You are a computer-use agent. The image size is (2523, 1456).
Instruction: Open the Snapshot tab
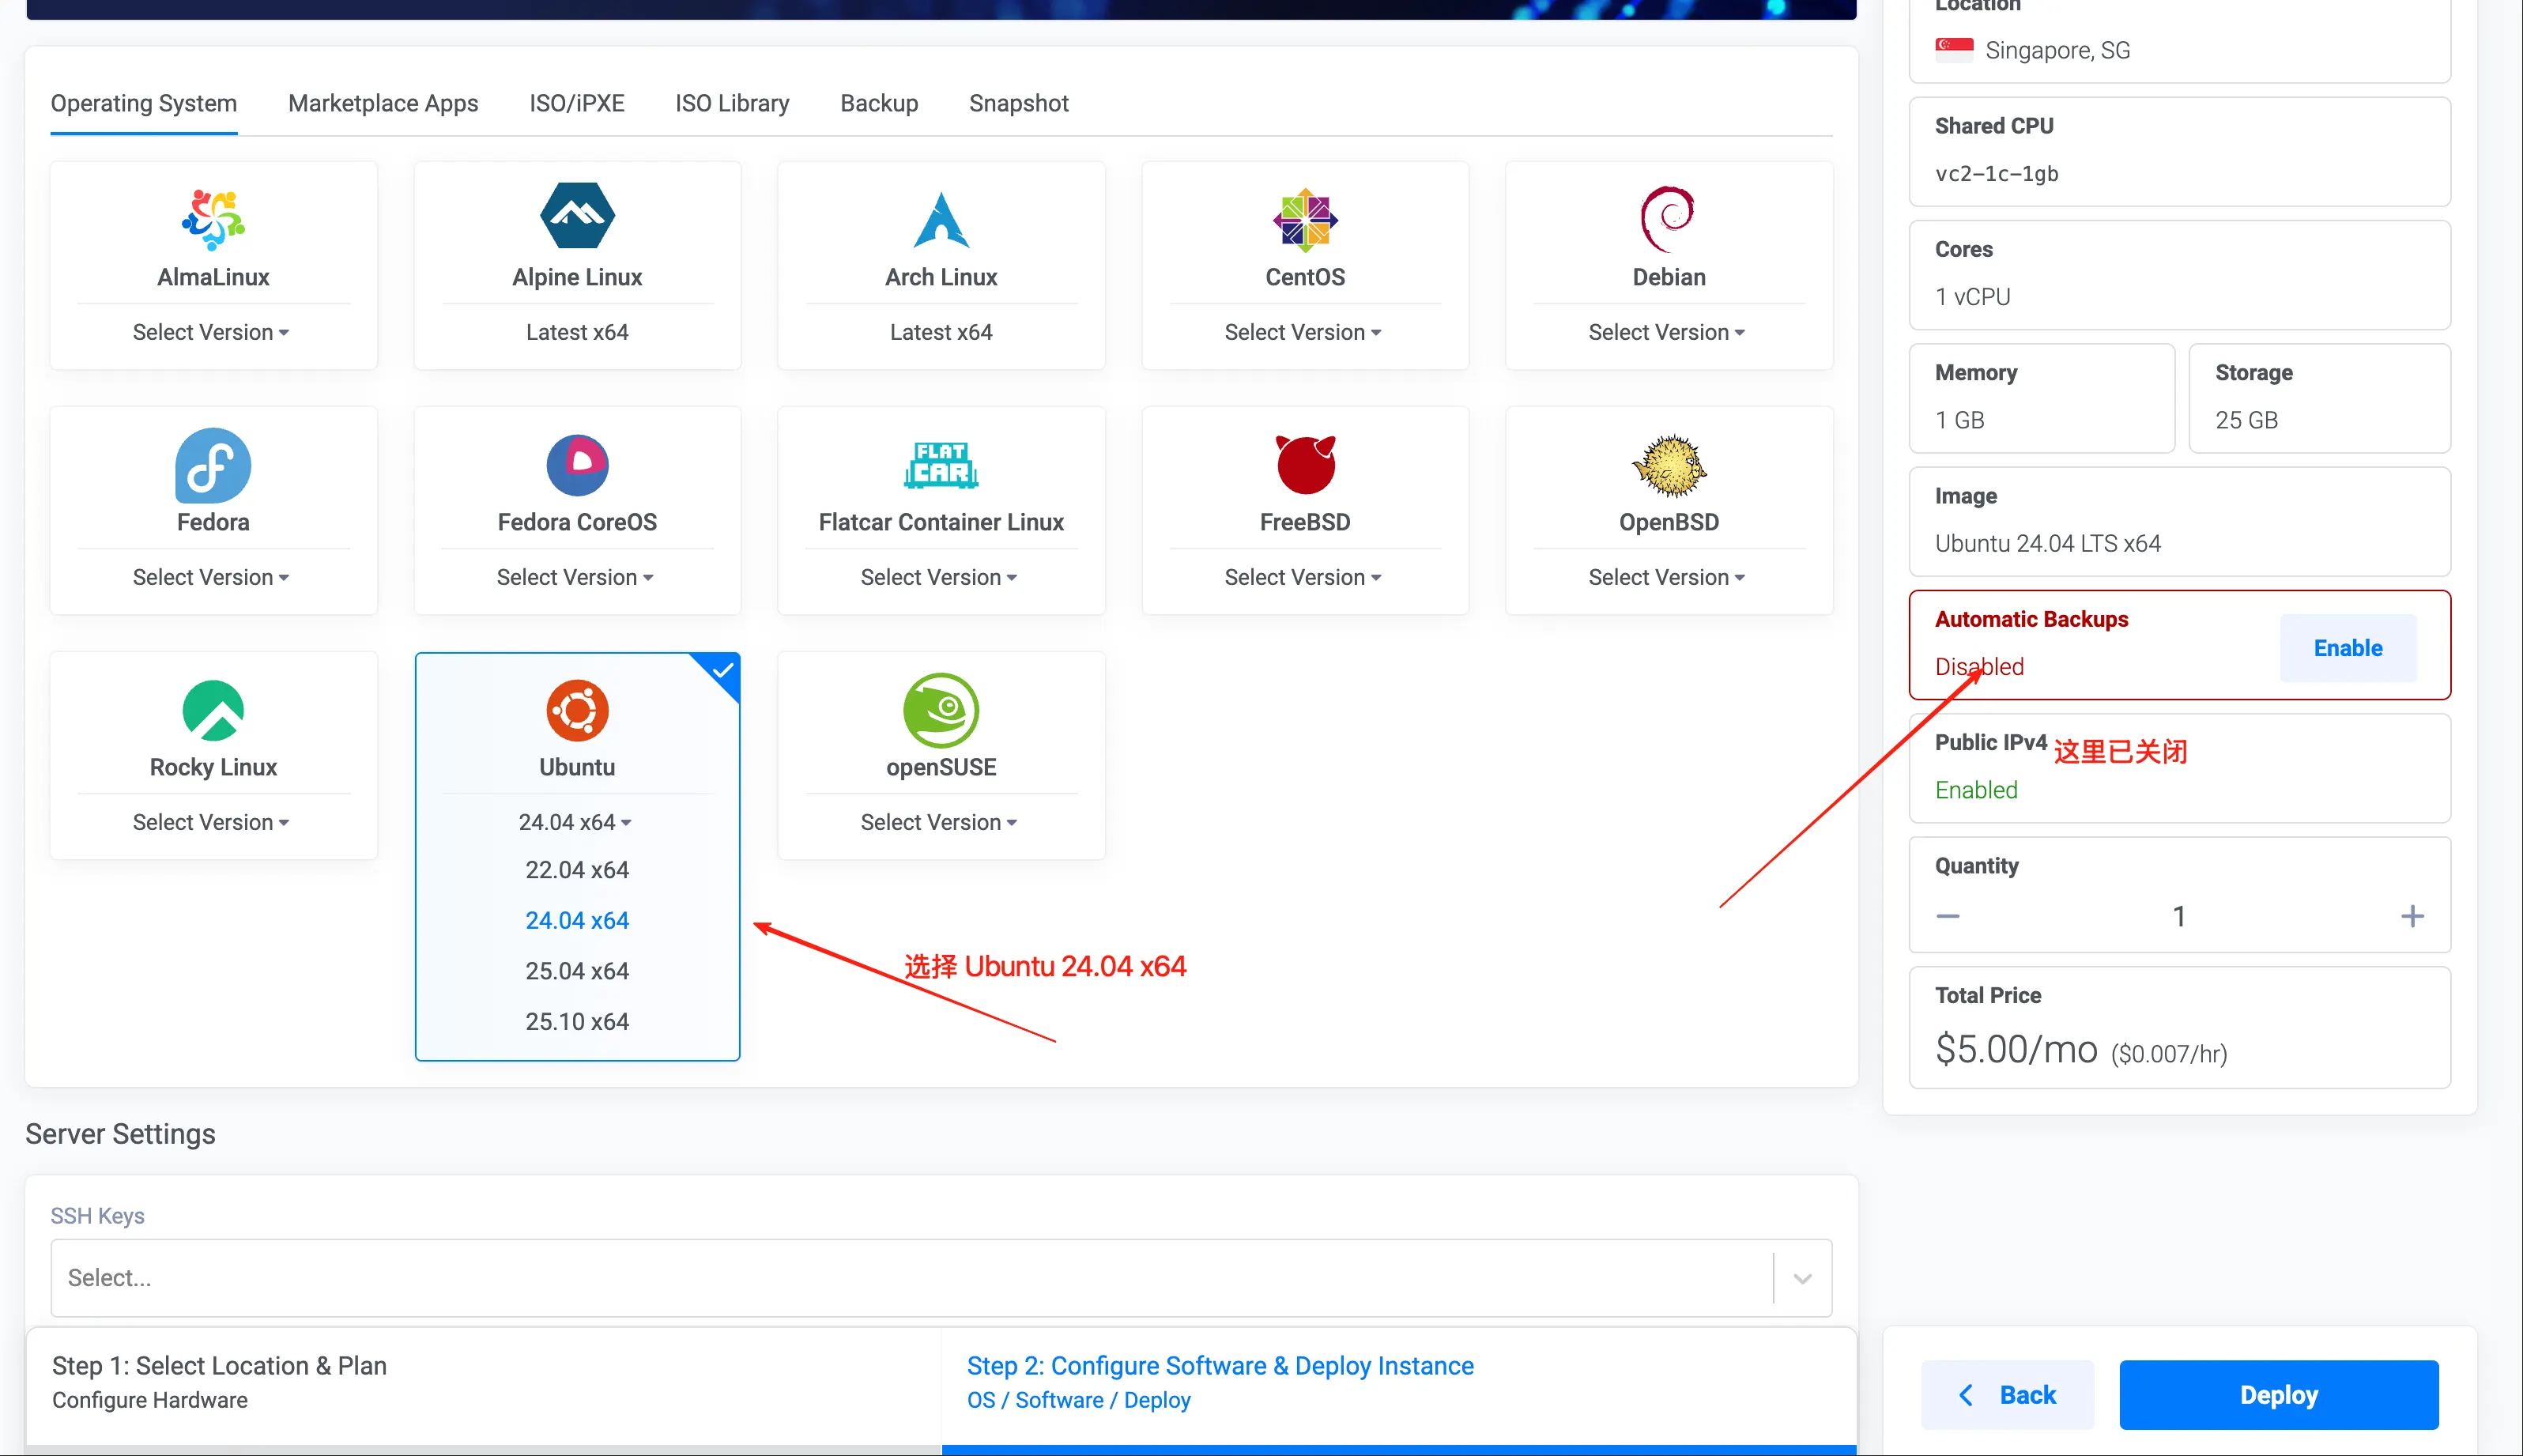[x=1018, y=103]
